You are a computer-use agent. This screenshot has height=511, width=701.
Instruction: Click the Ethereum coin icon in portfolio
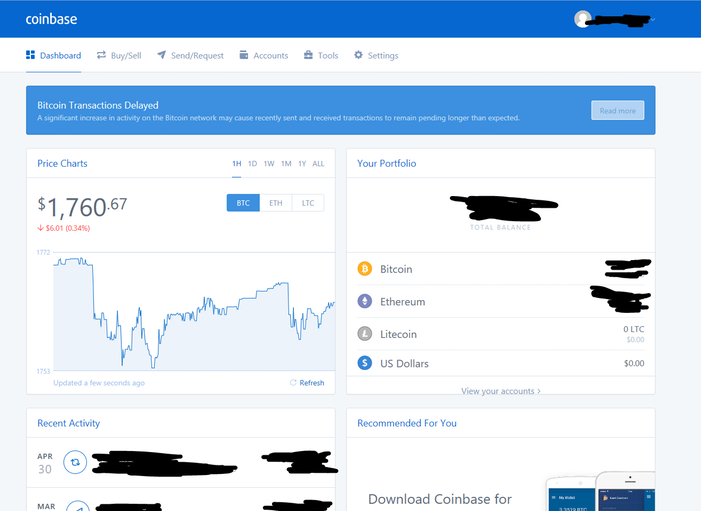[364, 301]
